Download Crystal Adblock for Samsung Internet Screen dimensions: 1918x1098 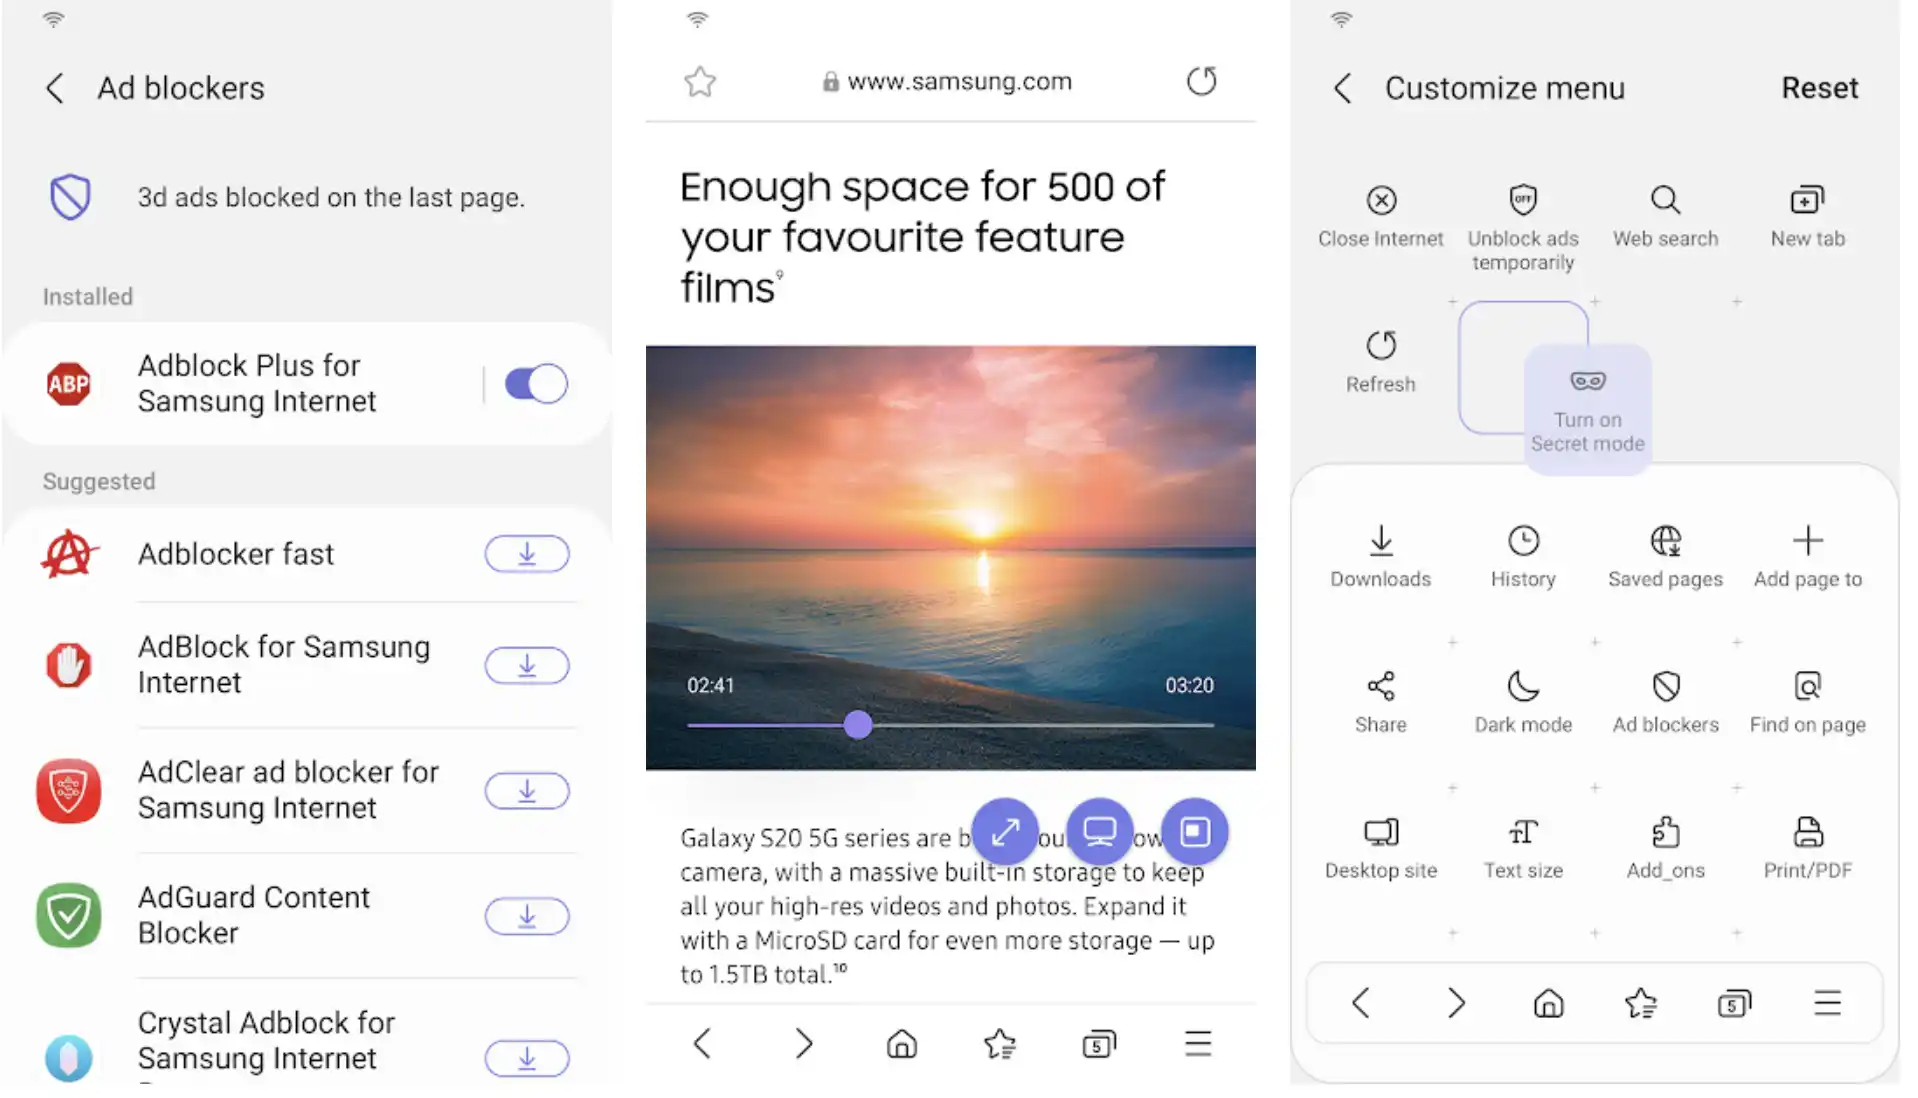click(527, 1058)
